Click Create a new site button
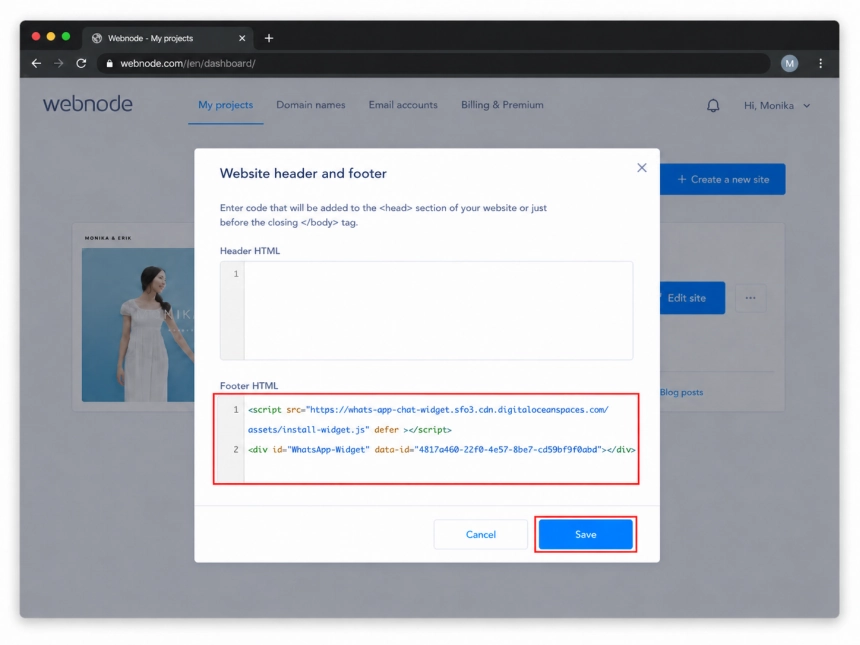This screenshot has width=860, height=645. (722, 179)
